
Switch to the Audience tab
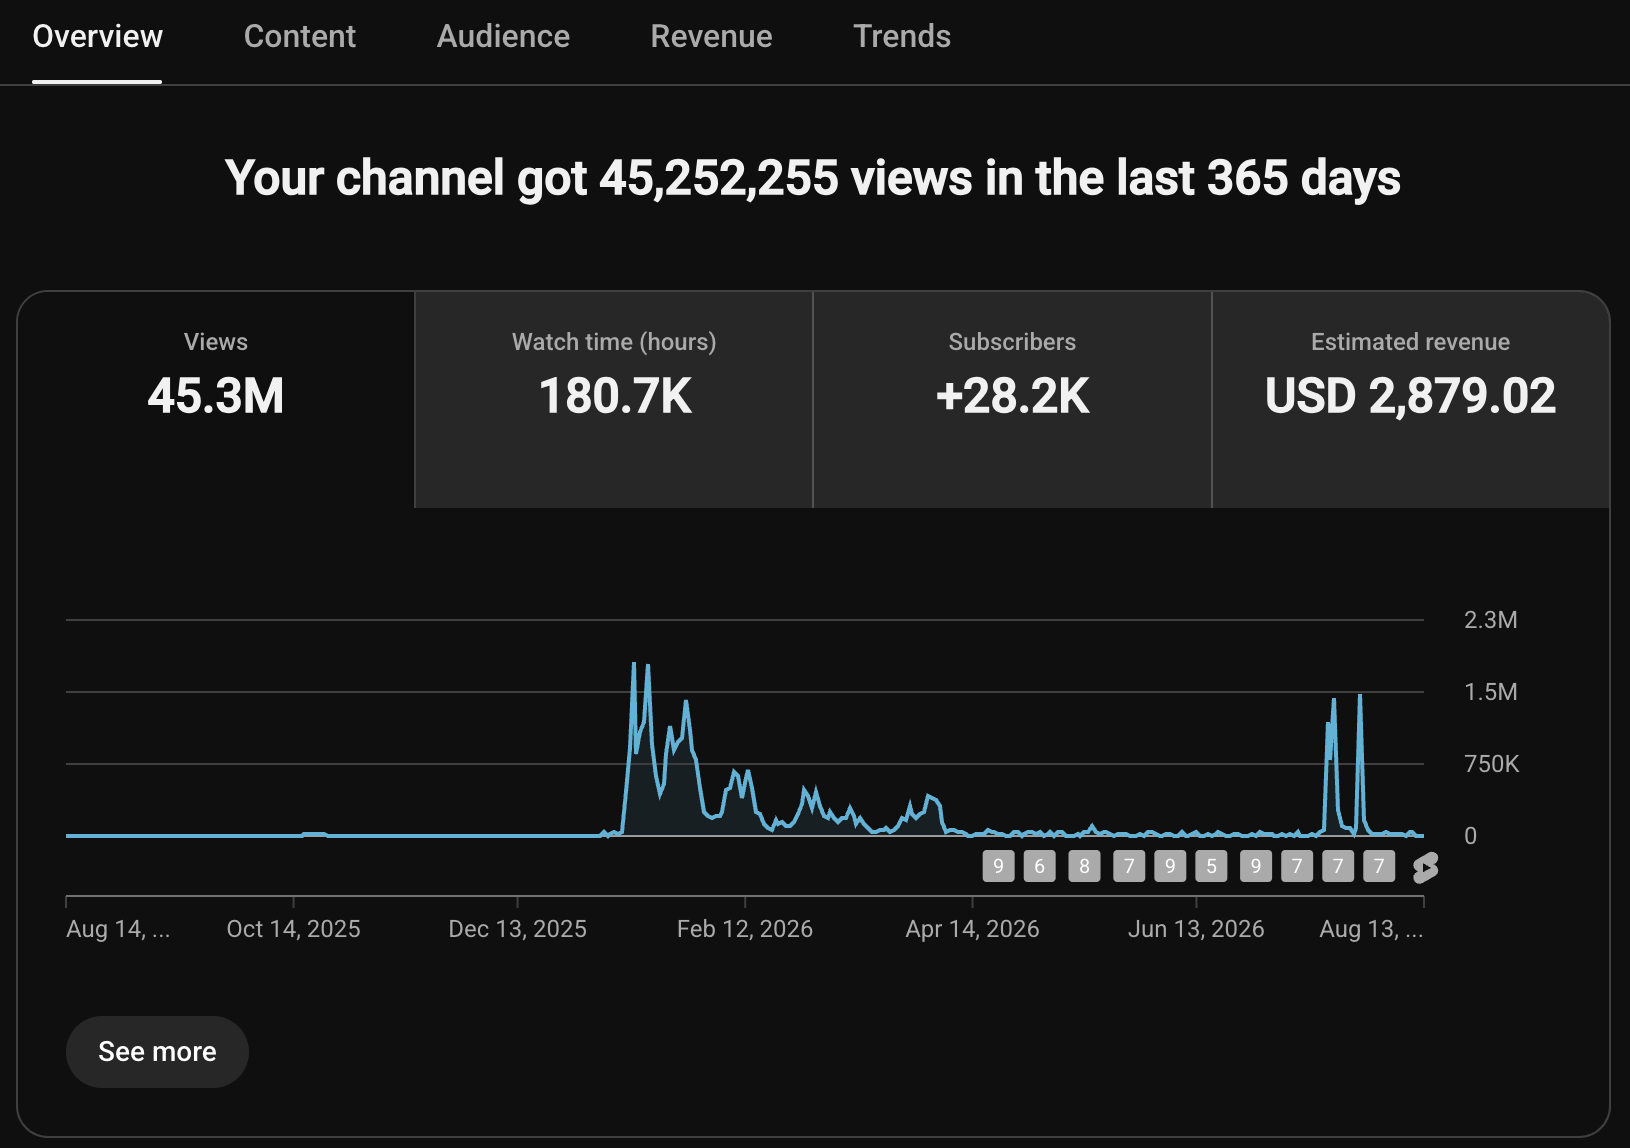click(503, 36)
